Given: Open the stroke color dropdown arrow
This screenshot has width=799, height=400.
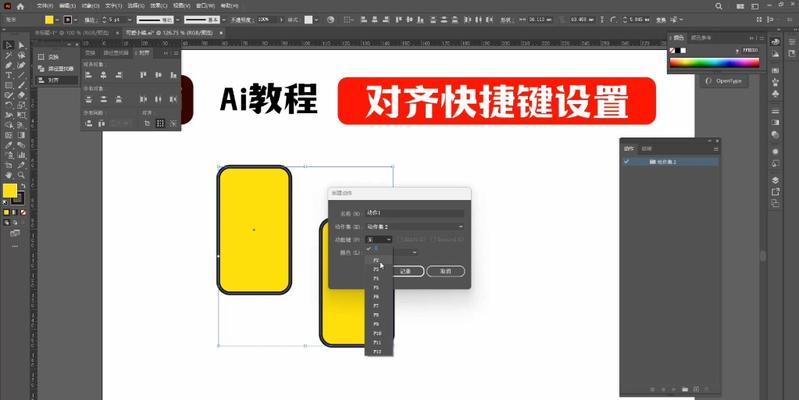Looking at the screenshot, I should point(76,20).
